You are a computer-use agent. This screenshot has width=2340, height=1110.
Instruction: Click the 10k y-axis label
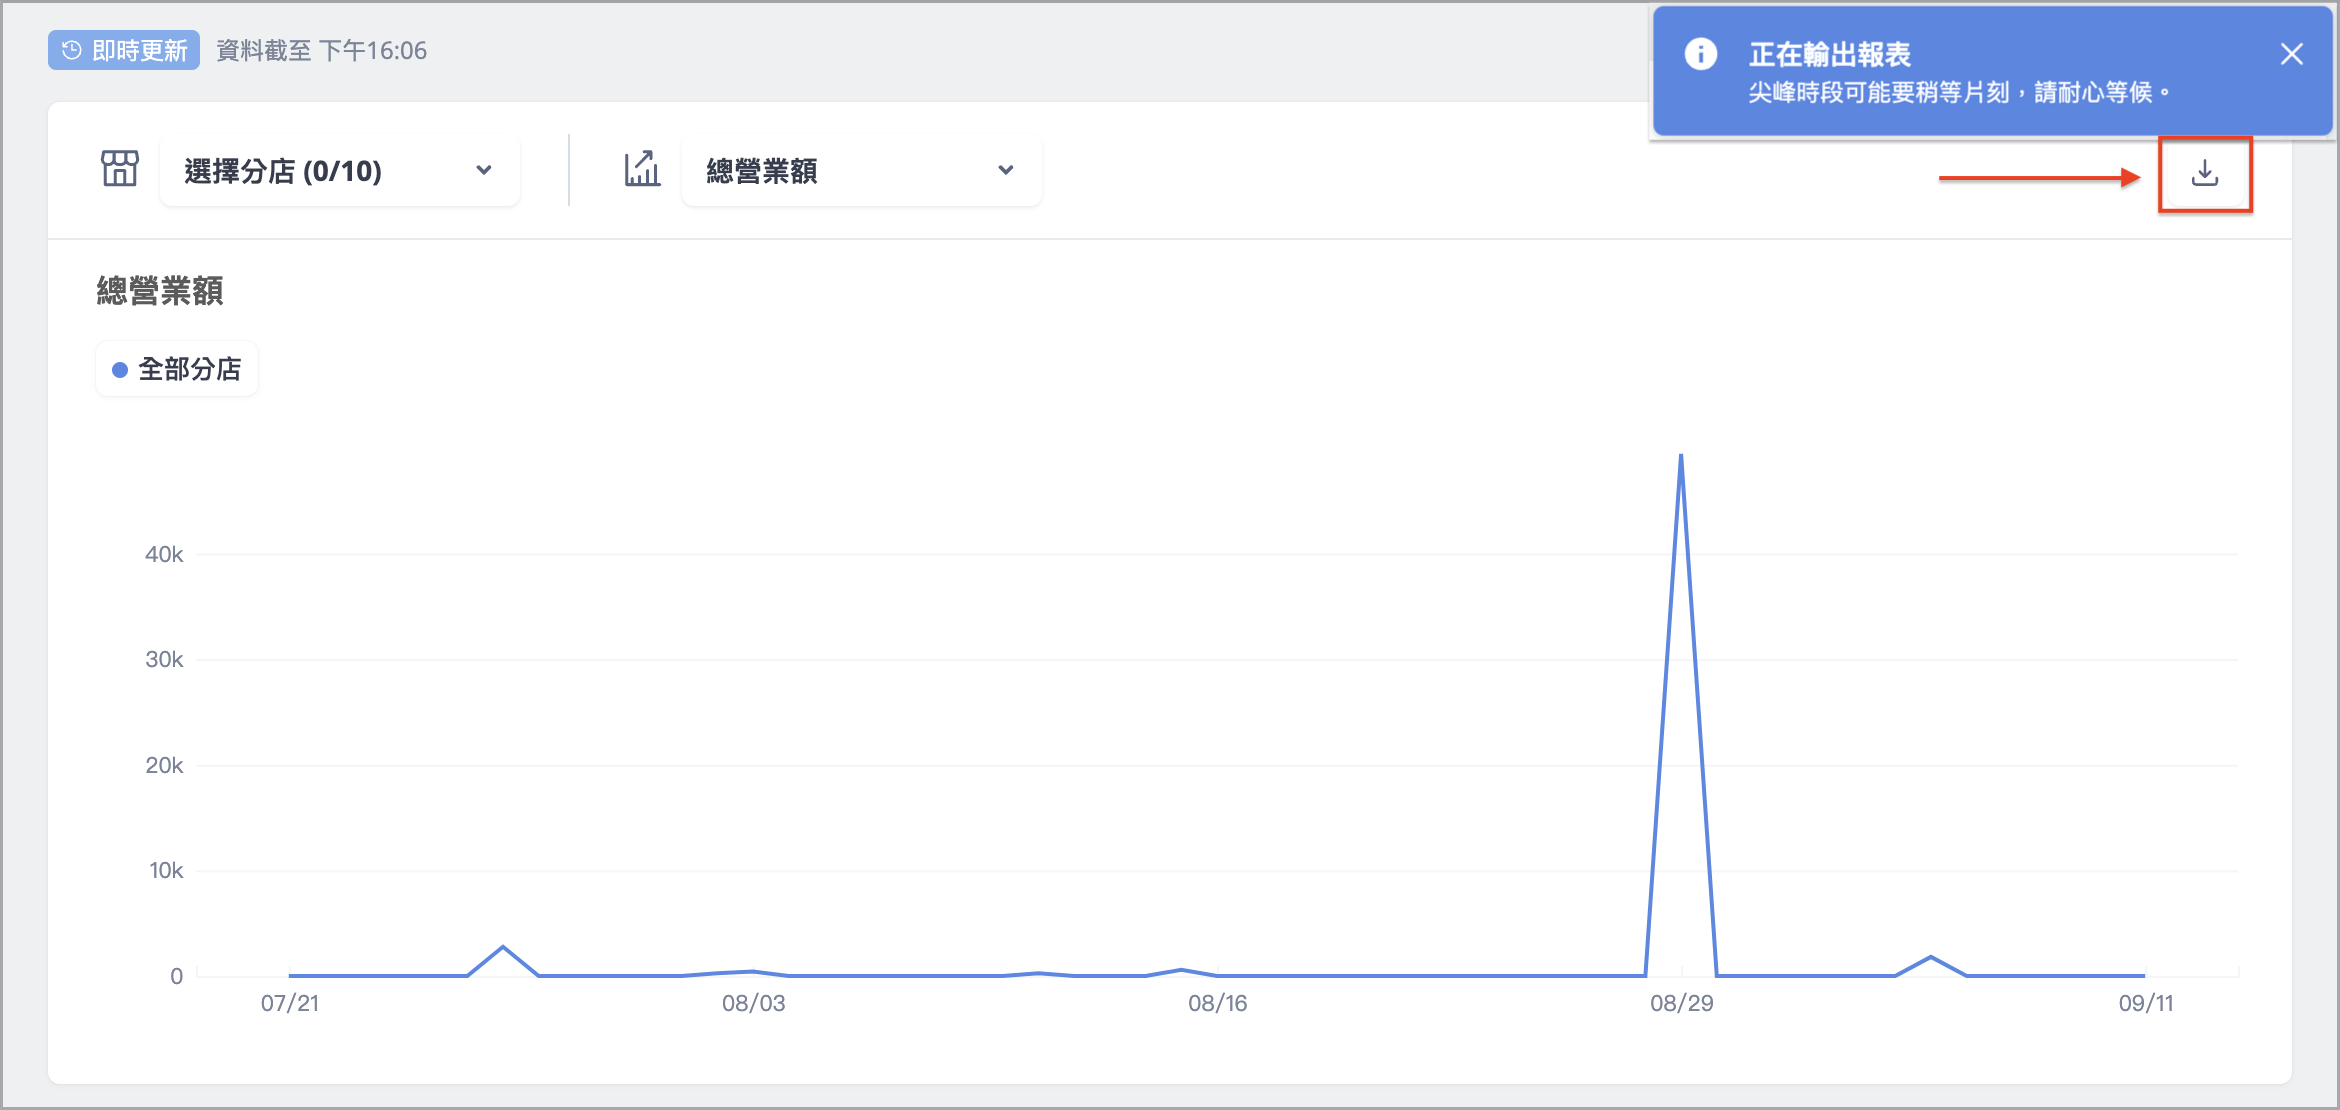click(166, 870)
